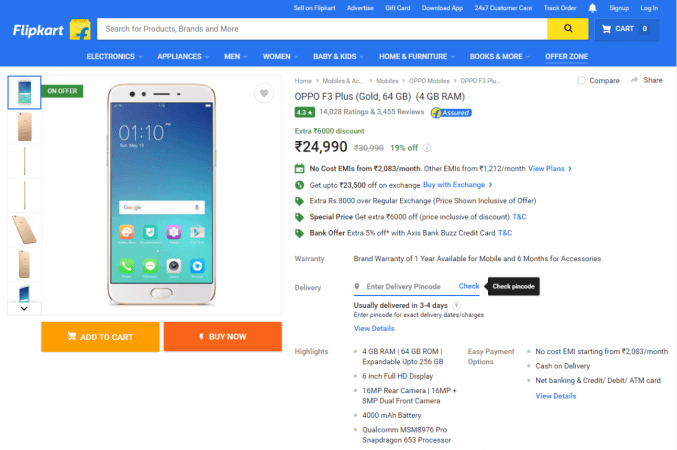Viewport: 677px width, 450px height.
Task: Click the product search input box
Action: click(322, 29)
